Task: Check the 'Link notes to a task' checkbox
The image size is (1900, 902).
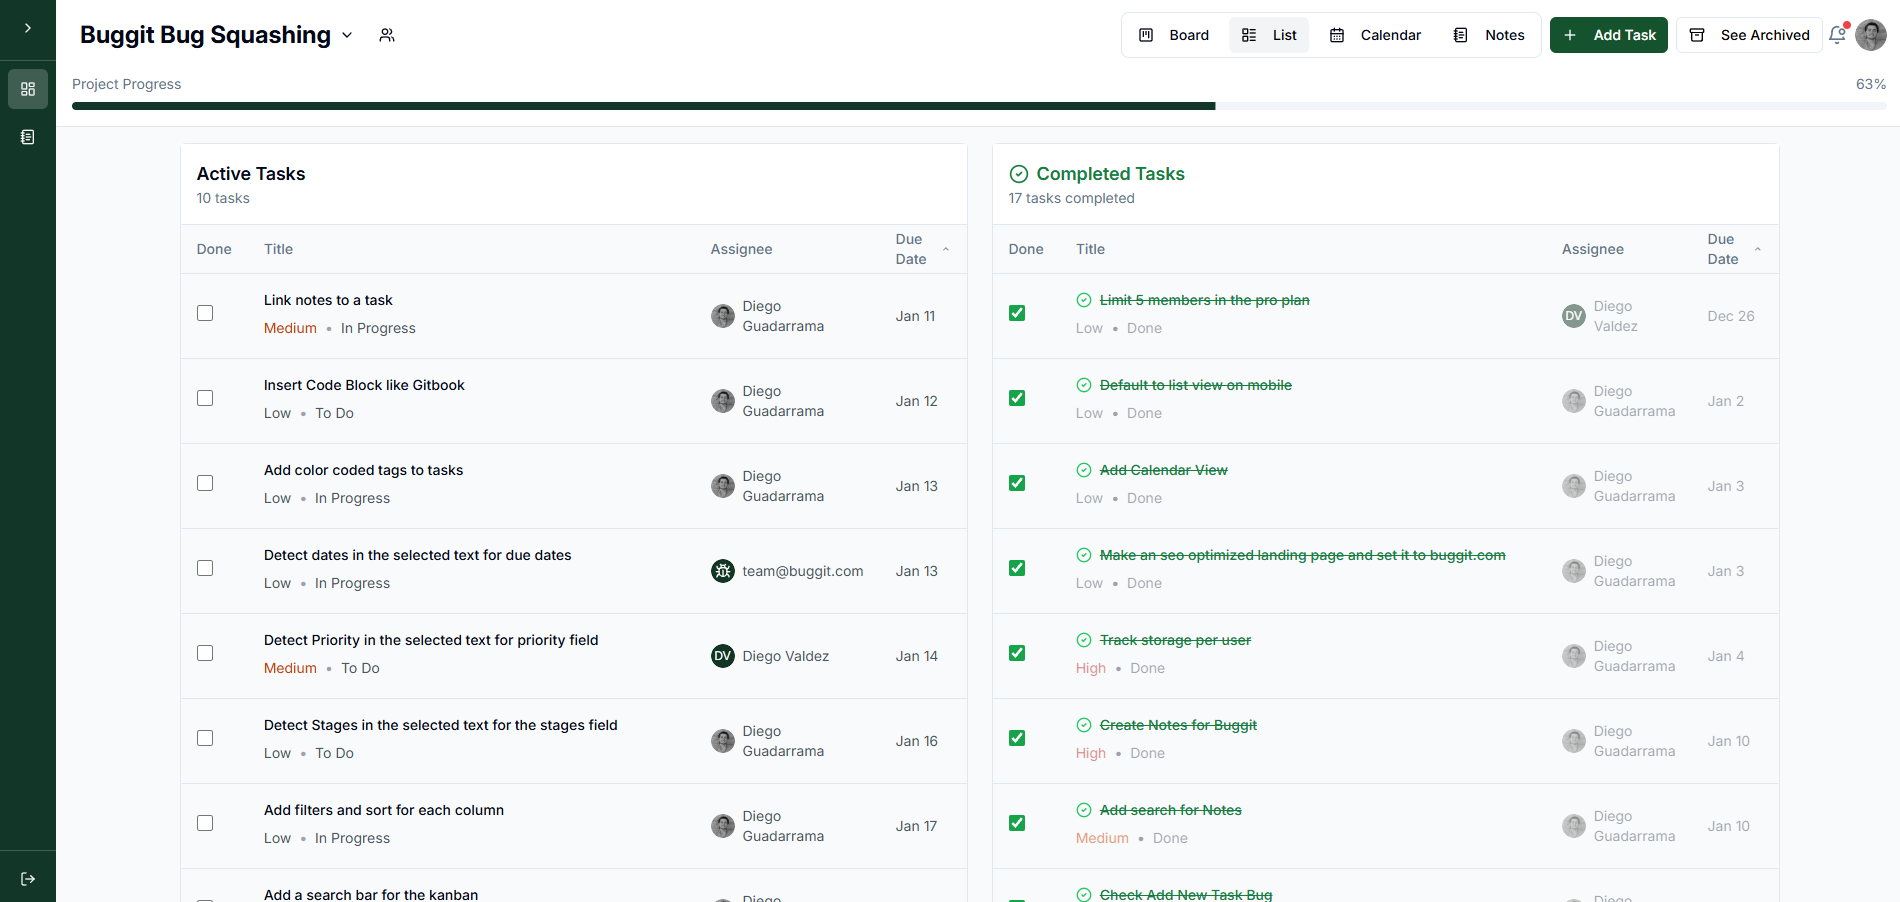Action: [205, 313]
